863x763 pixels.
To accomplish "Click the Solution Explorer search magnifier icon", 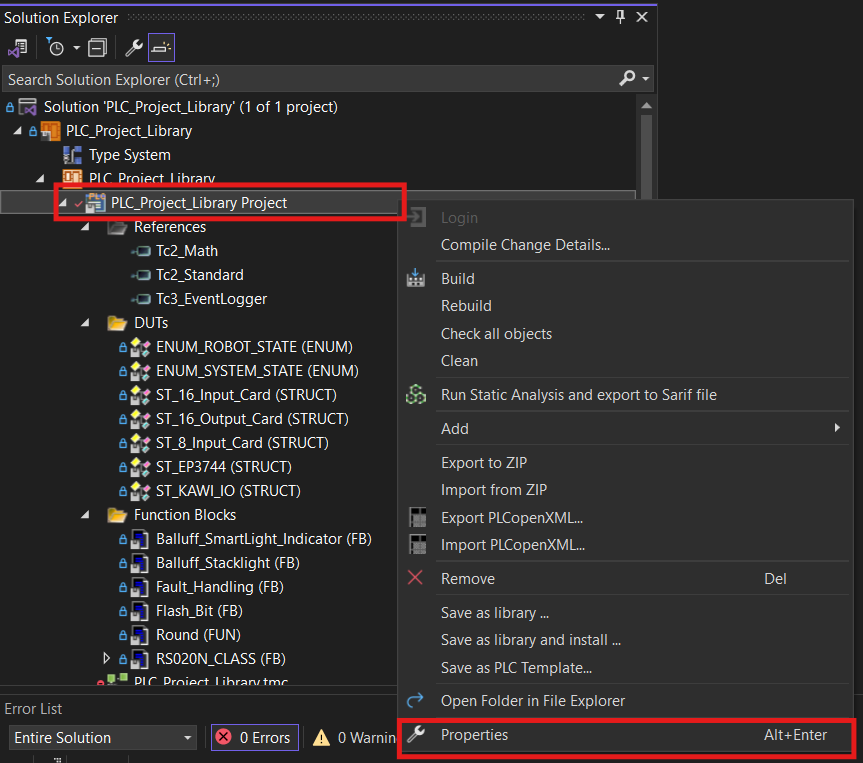I will tap(627, 78).
